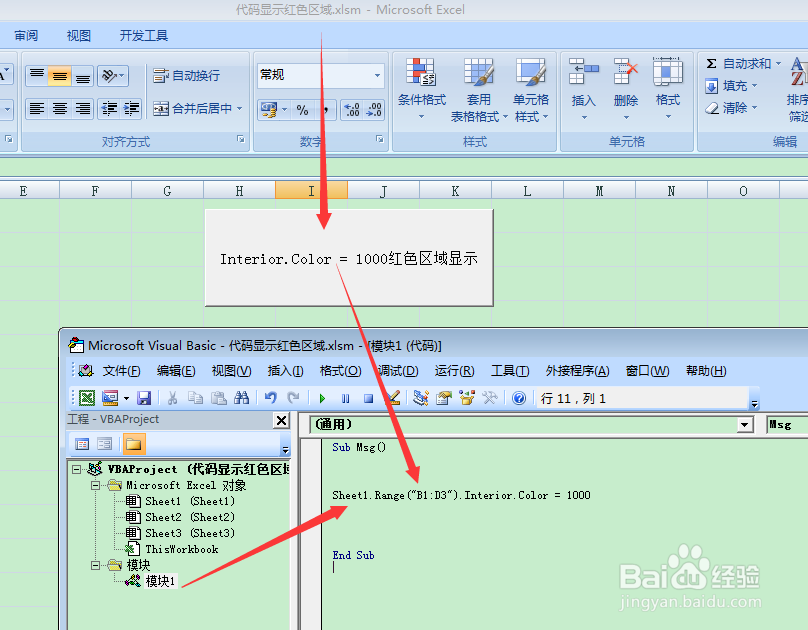The width and height of the screenshot is (808, 630).
Task: Open the 调试 menu in the VBA editor
Action: pyautogui.click(x=398, y=370)
